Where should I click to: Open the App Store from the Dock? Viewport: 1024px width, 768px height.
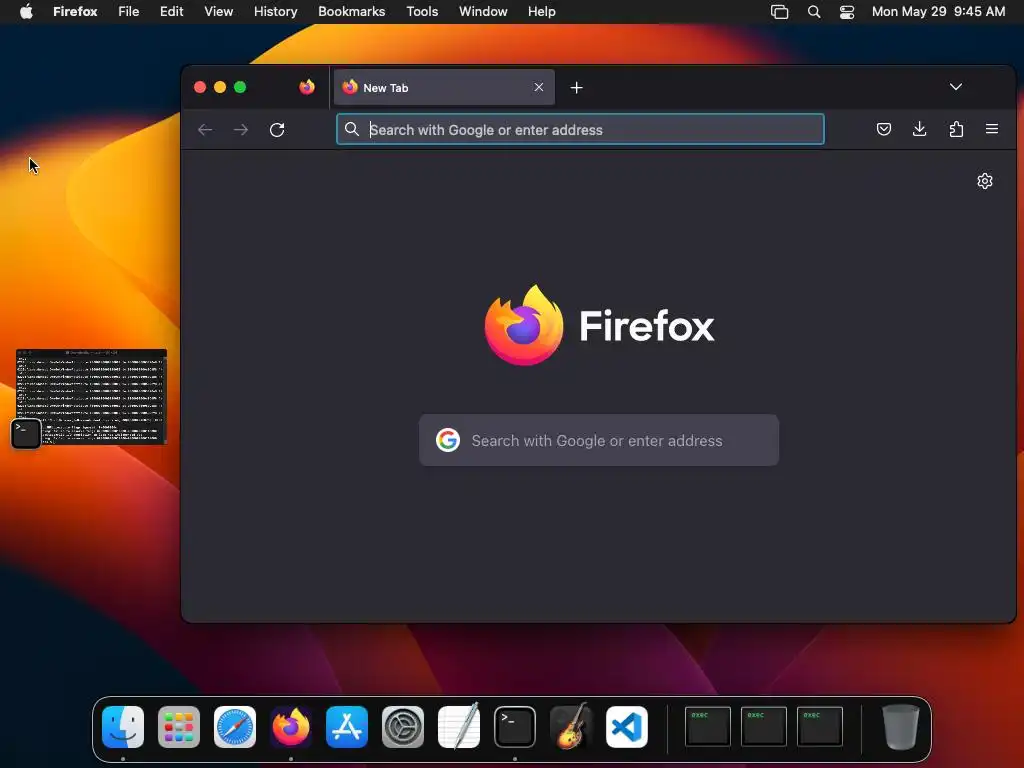[x=347, y=727]
